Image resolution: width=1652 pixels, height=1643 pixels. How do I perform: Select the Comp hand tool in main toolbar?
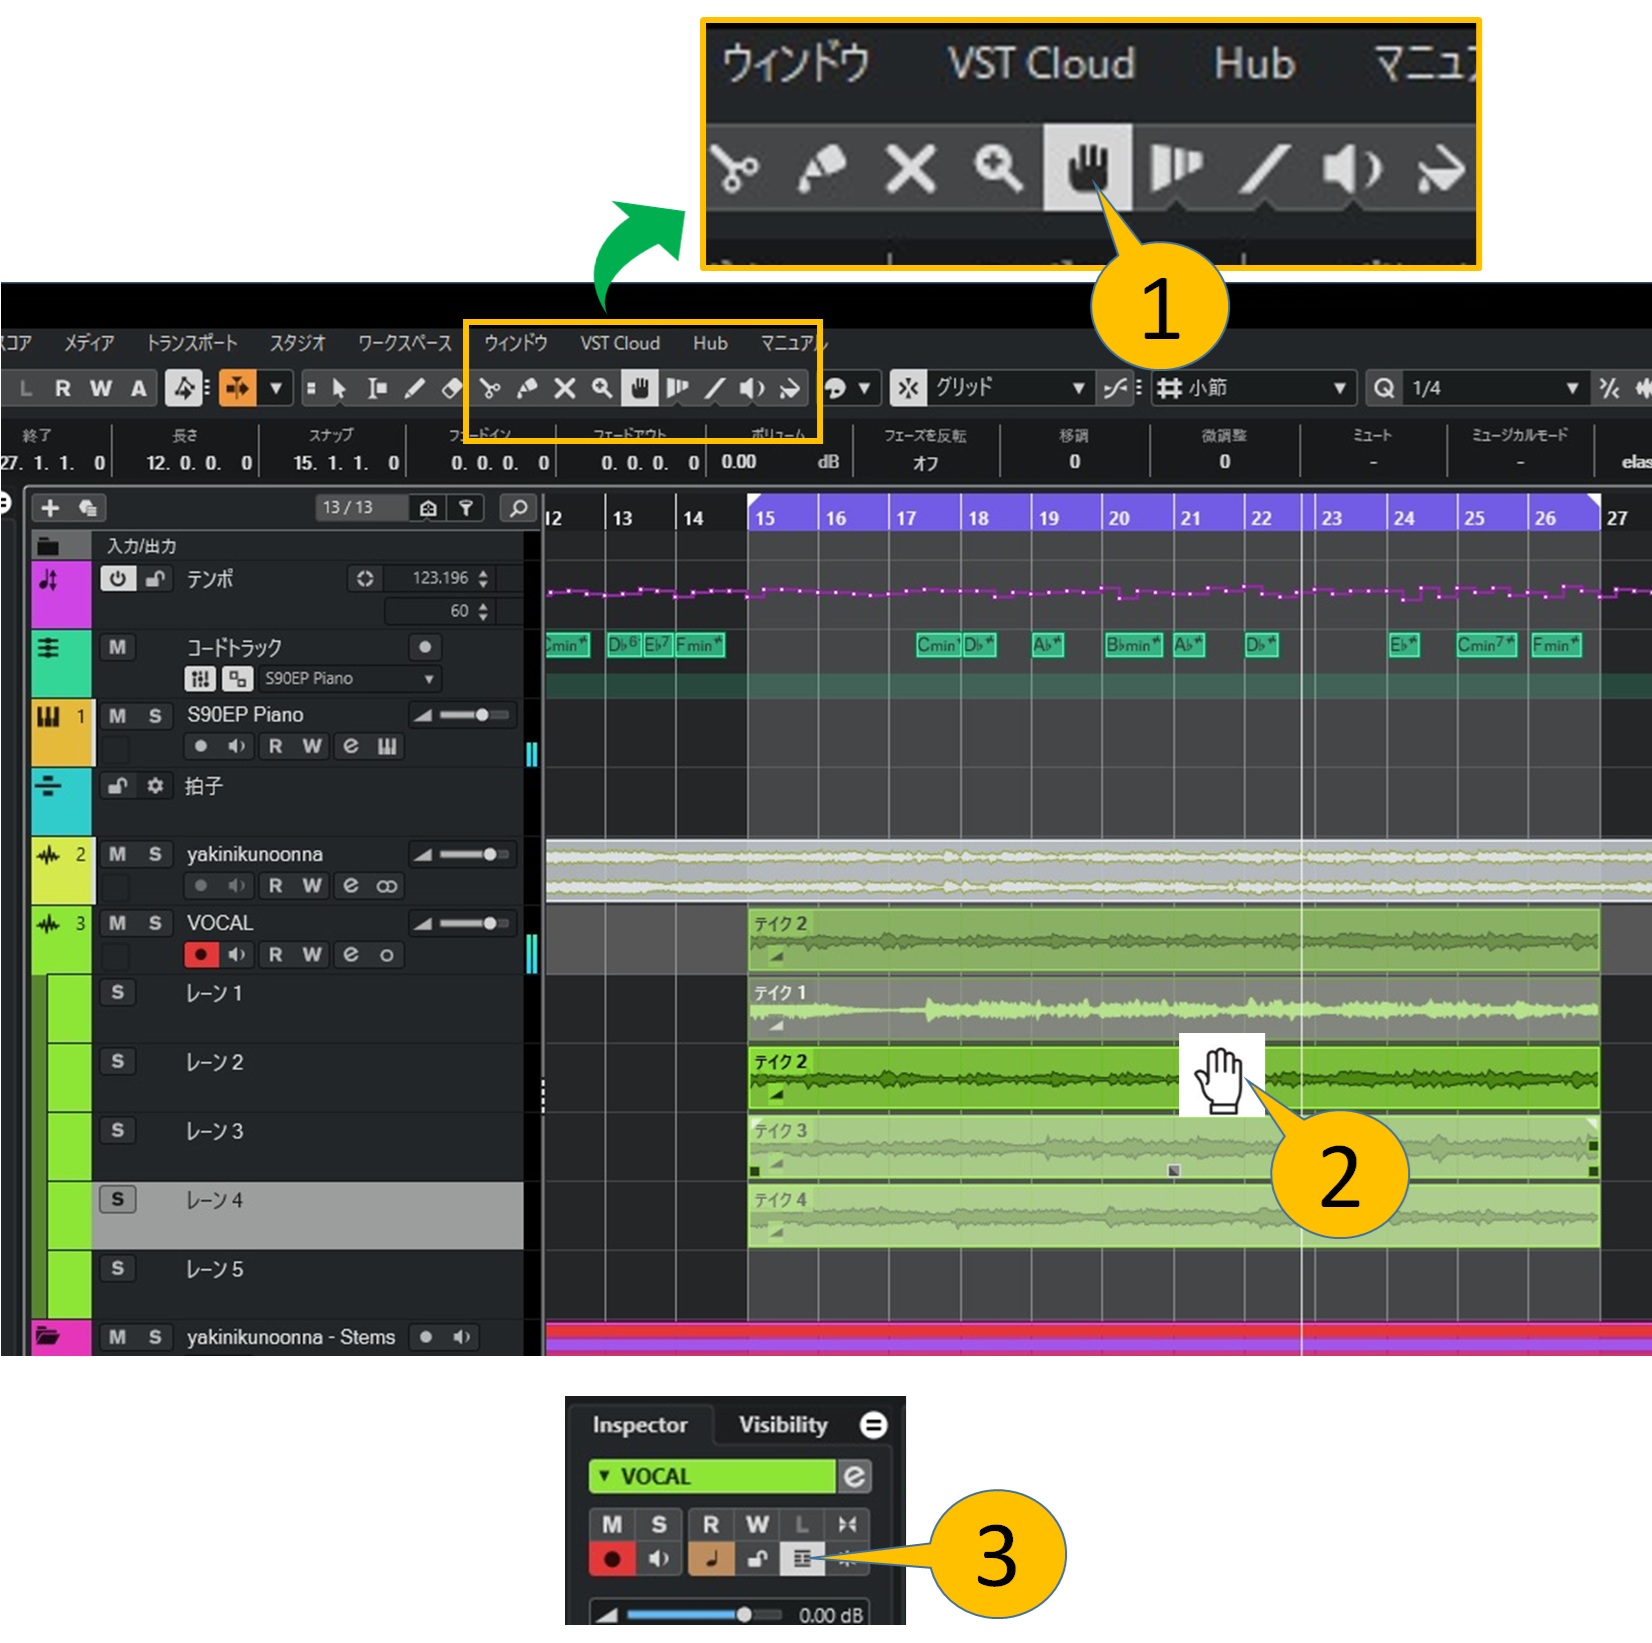point(640,388)
